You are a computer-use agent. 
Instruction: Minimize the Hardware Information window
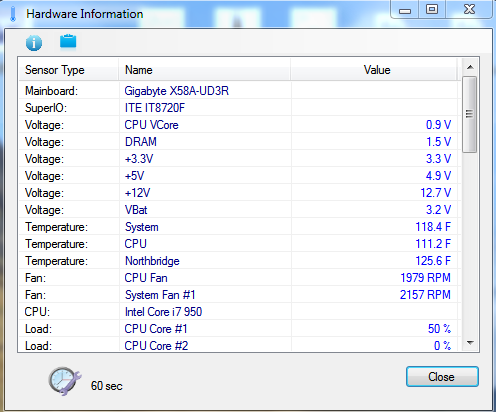[x=405, y=10]
